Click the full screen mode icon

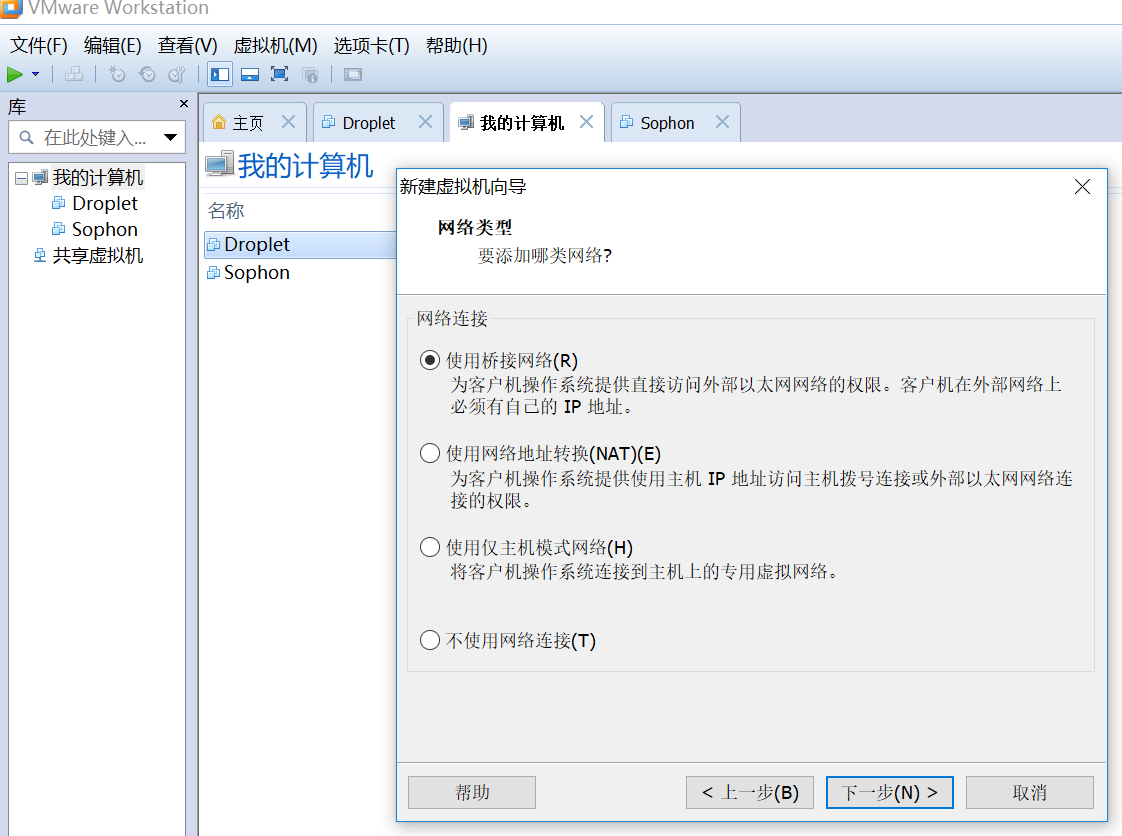(280, 74)
